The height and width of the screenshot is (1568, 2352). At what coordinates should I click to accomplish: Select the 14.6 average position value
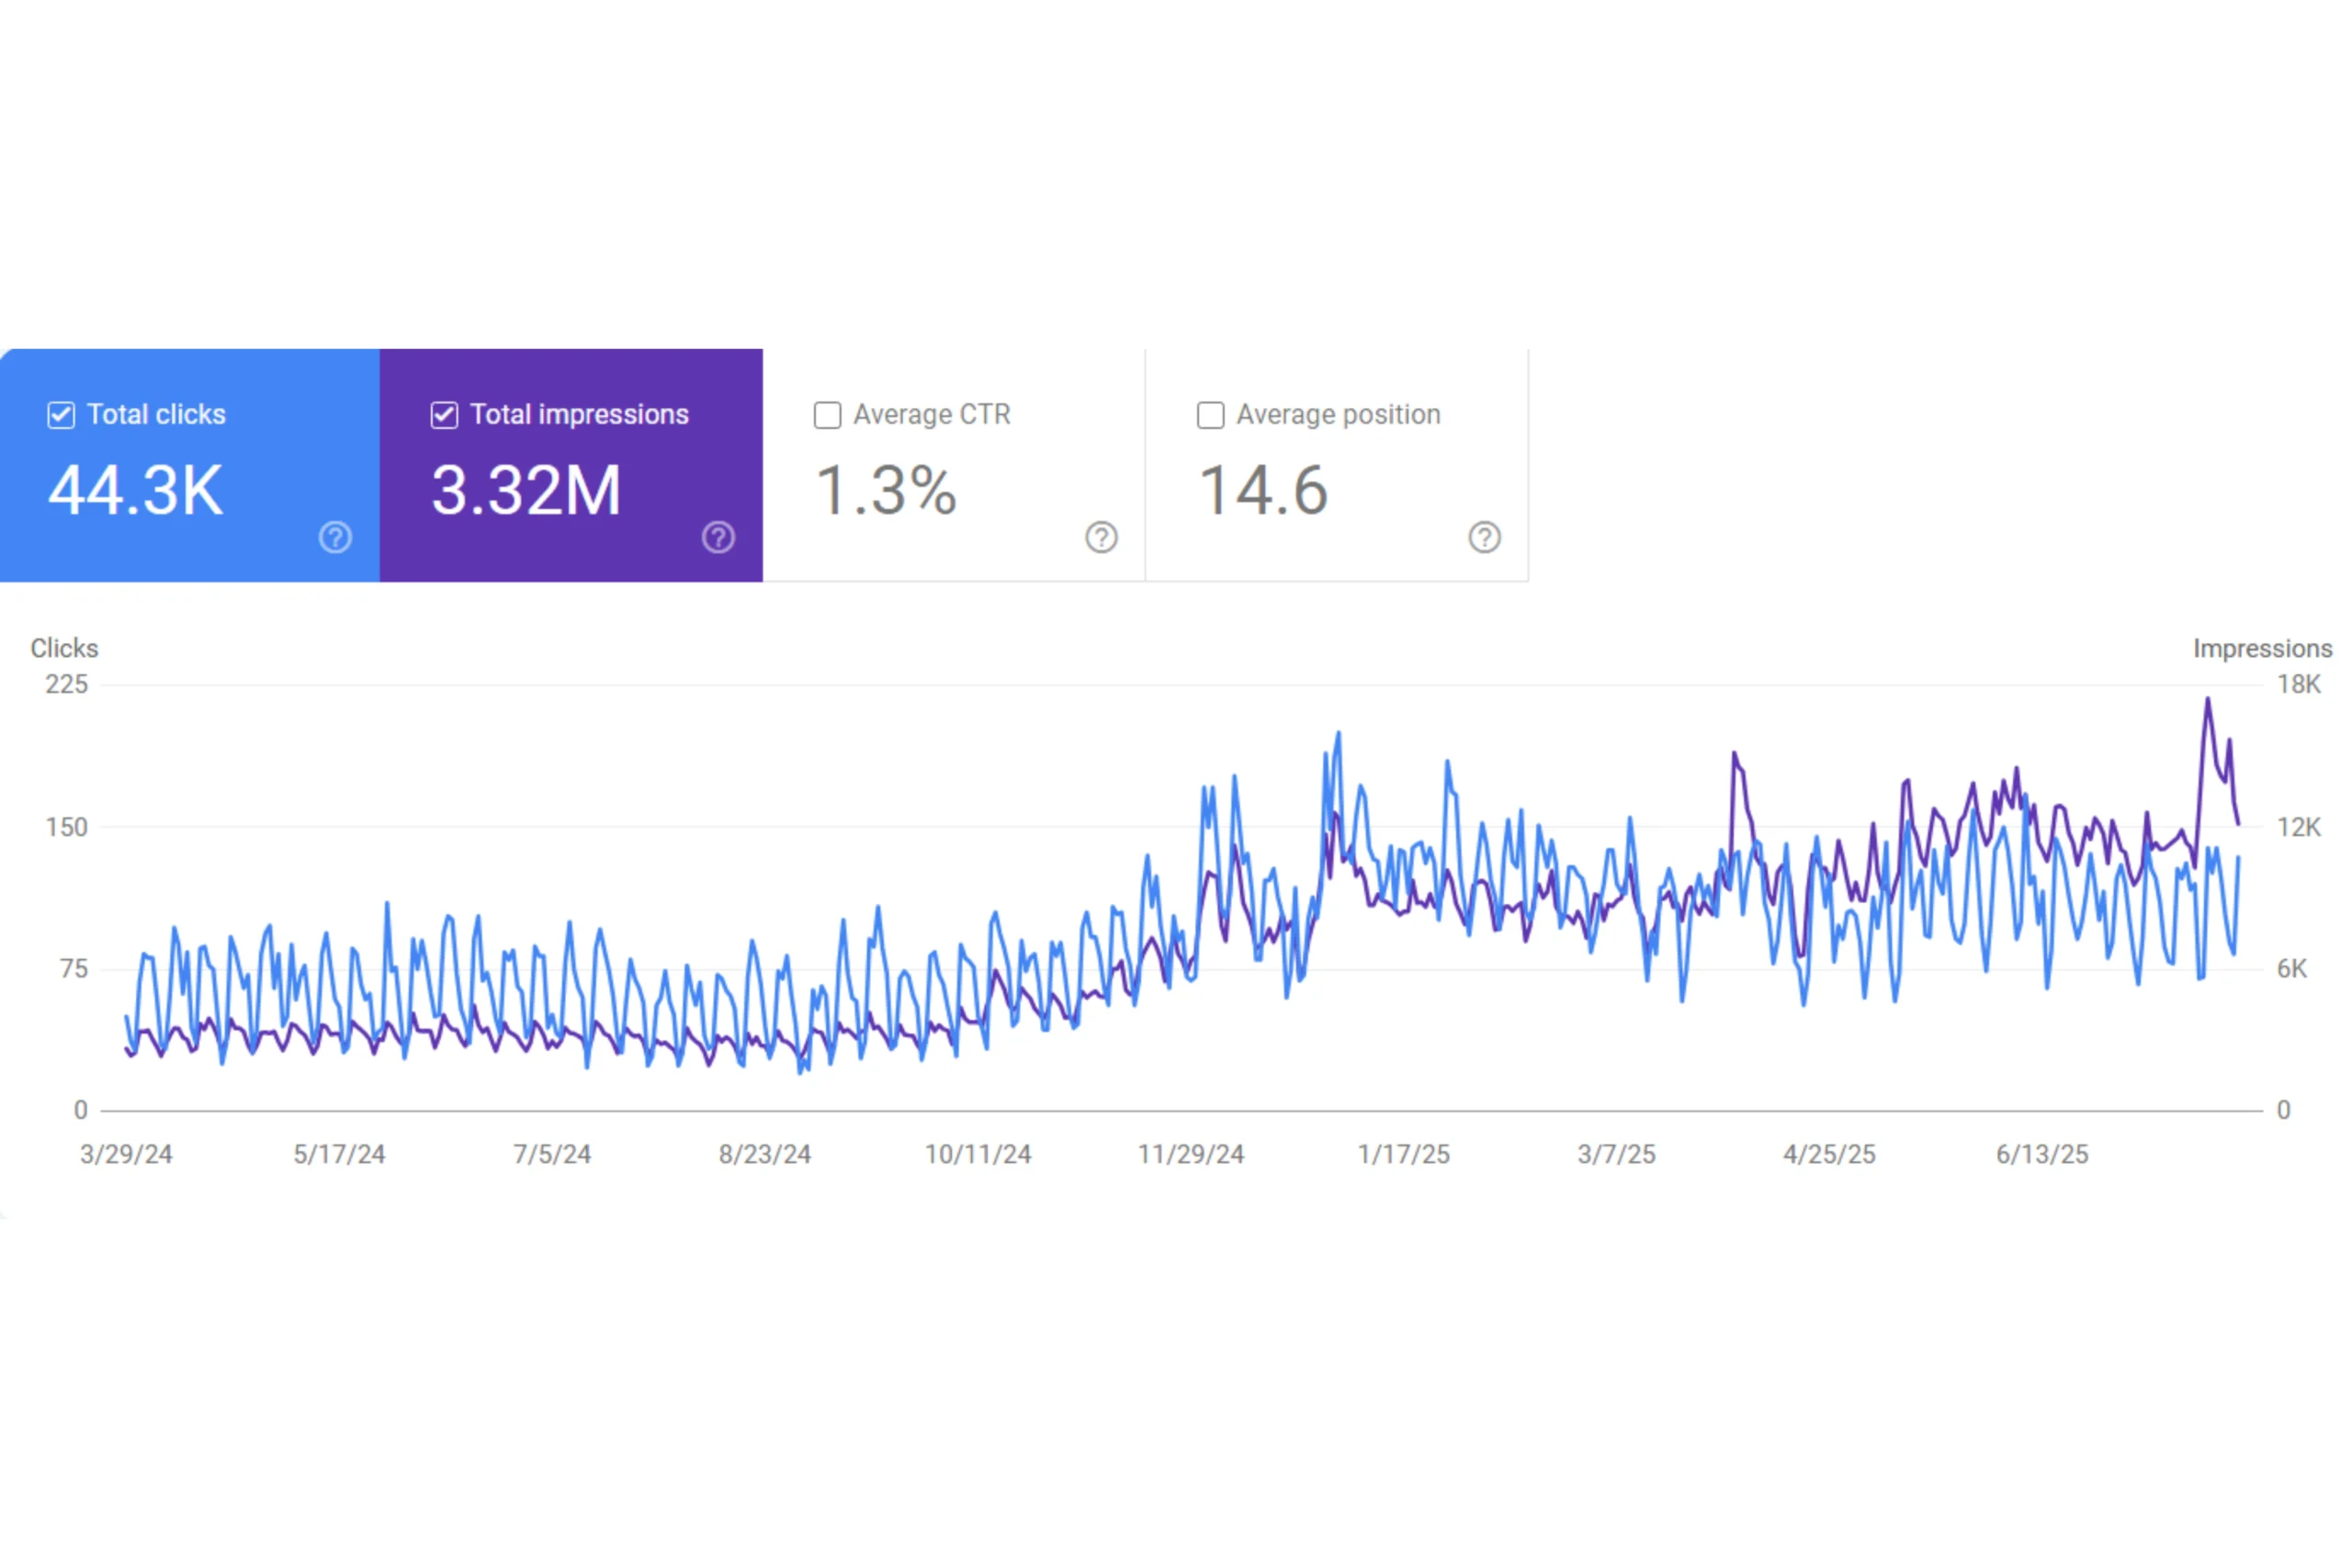(1263, 490)
